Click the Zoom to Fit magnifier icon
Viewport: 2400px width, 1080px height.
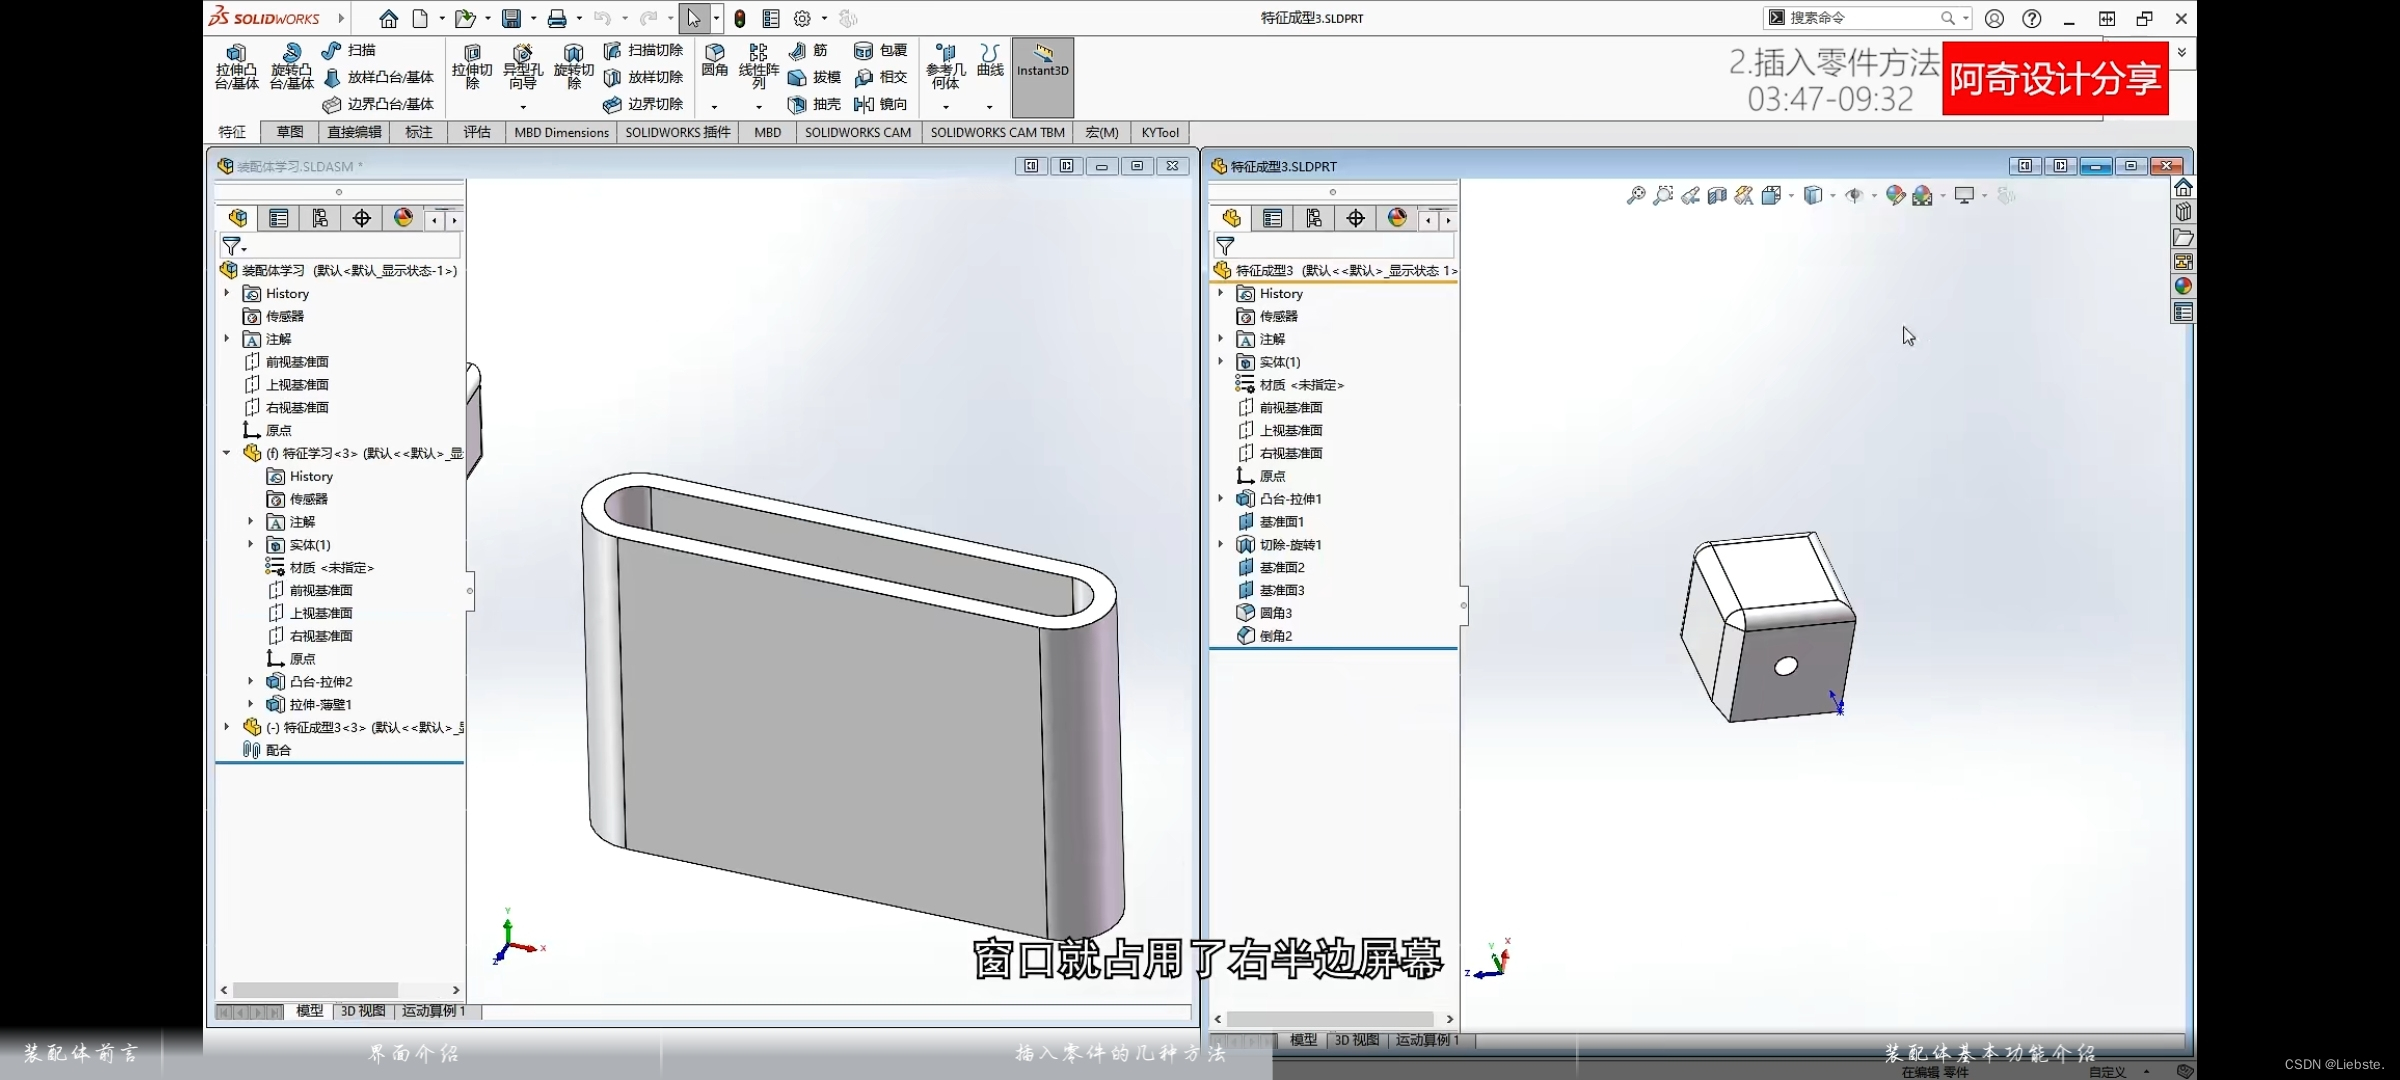(1636, 196)
